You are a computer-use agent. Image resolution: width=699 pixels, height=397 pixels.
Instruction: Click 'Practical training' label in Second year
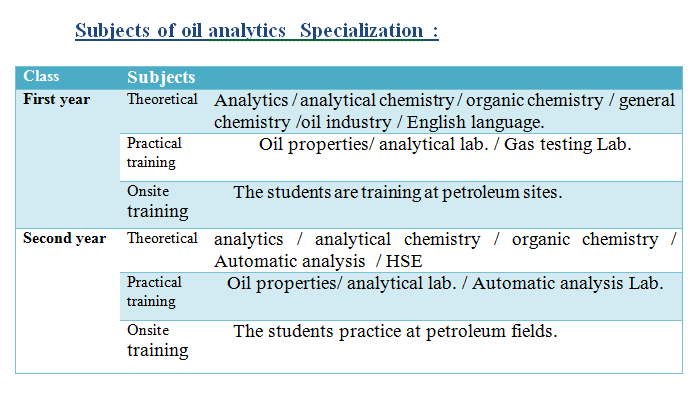(x=154, y=291)
